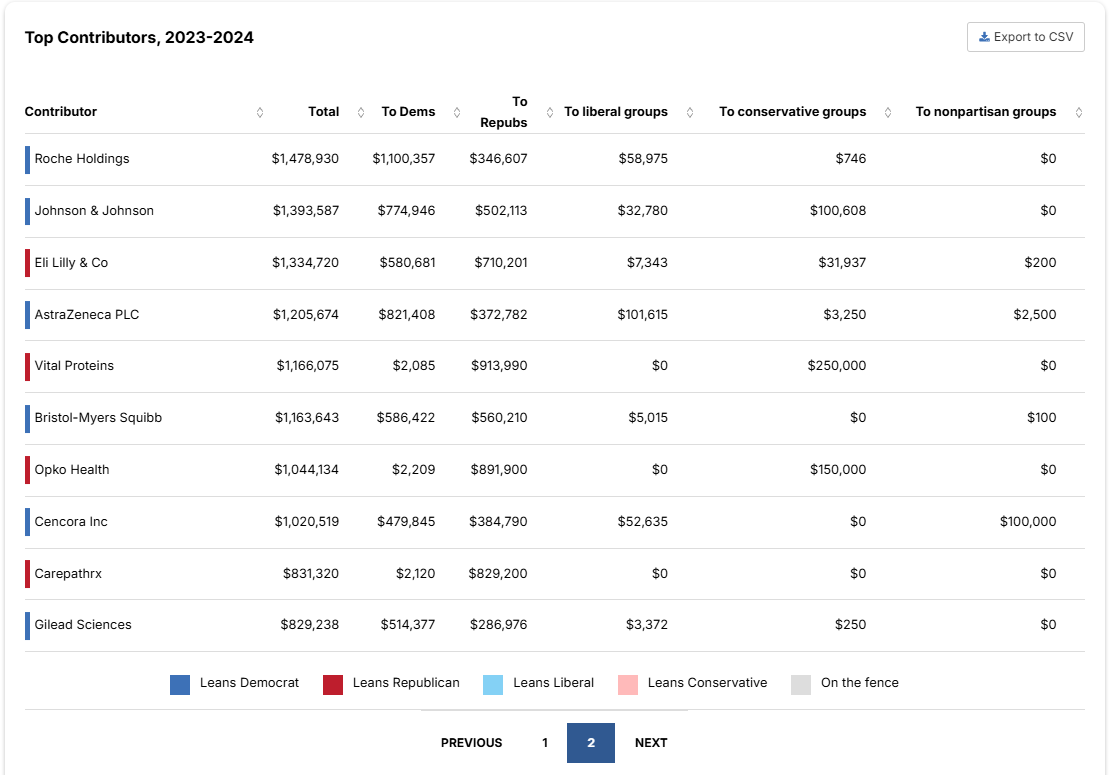The image size is (1118, 775).
Task: Click the Gilead Sciences contributor name
Action: pyautogui.click(x=83, y=625)
